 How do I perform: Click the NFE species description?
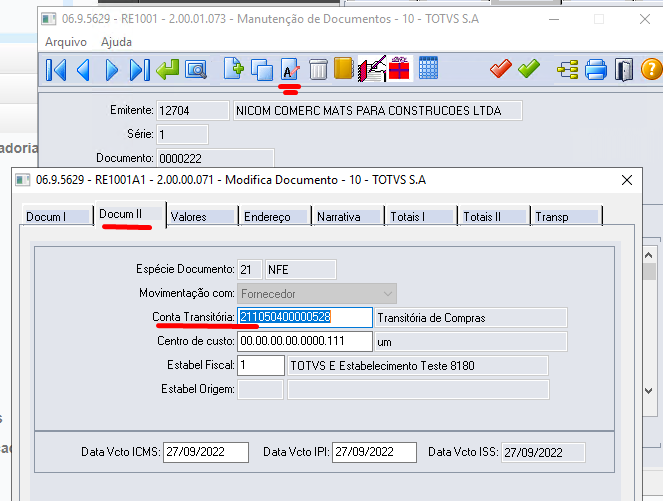301,269
